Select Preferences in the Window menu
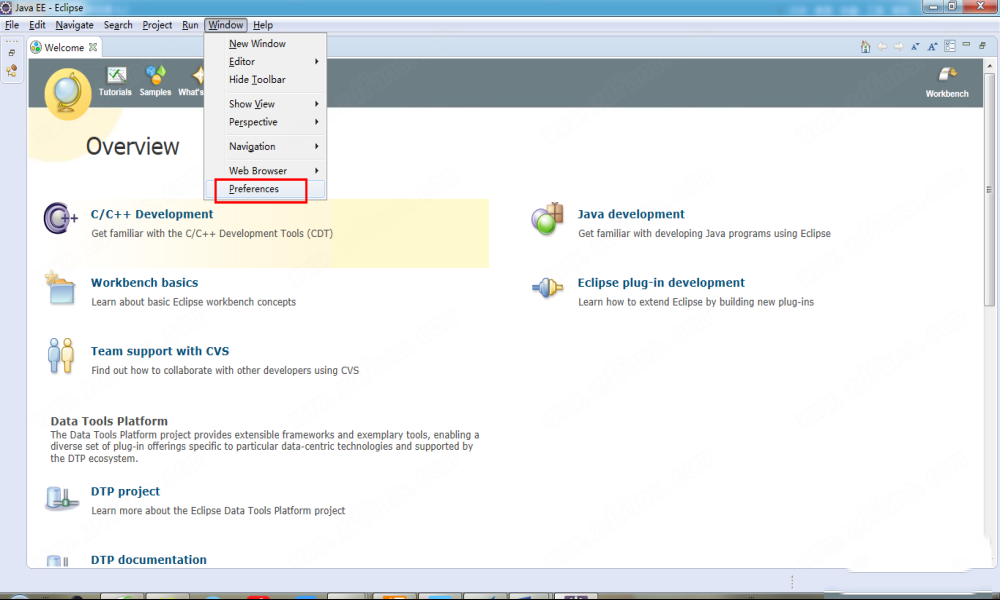This screenshot has width=1000, height=600. pyautogui.click(x=254, y=189)
